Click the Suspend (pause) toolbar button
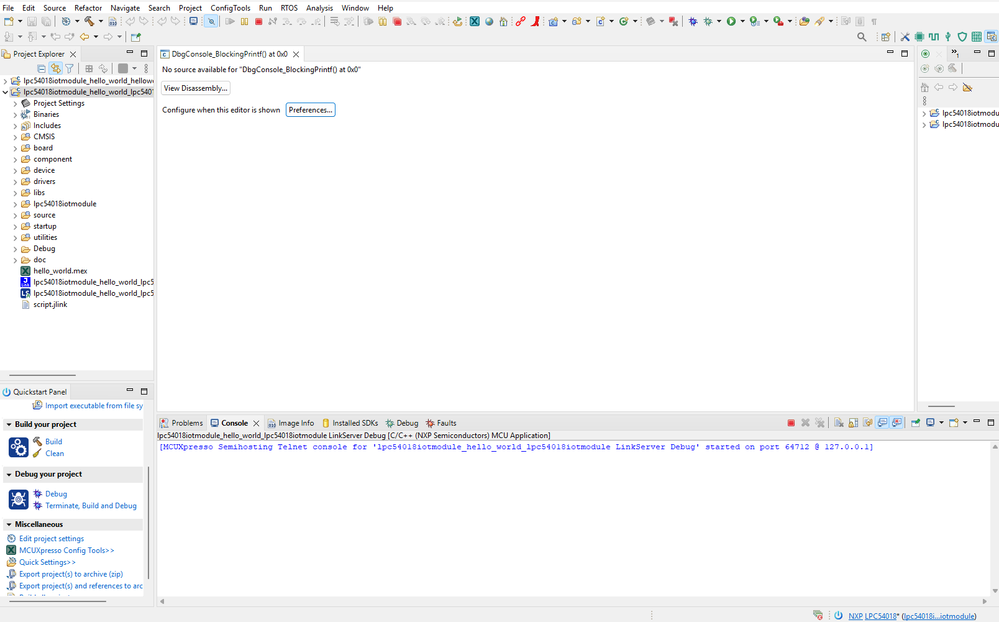This screenshot has height=622, width=999. tap(244, 21)
